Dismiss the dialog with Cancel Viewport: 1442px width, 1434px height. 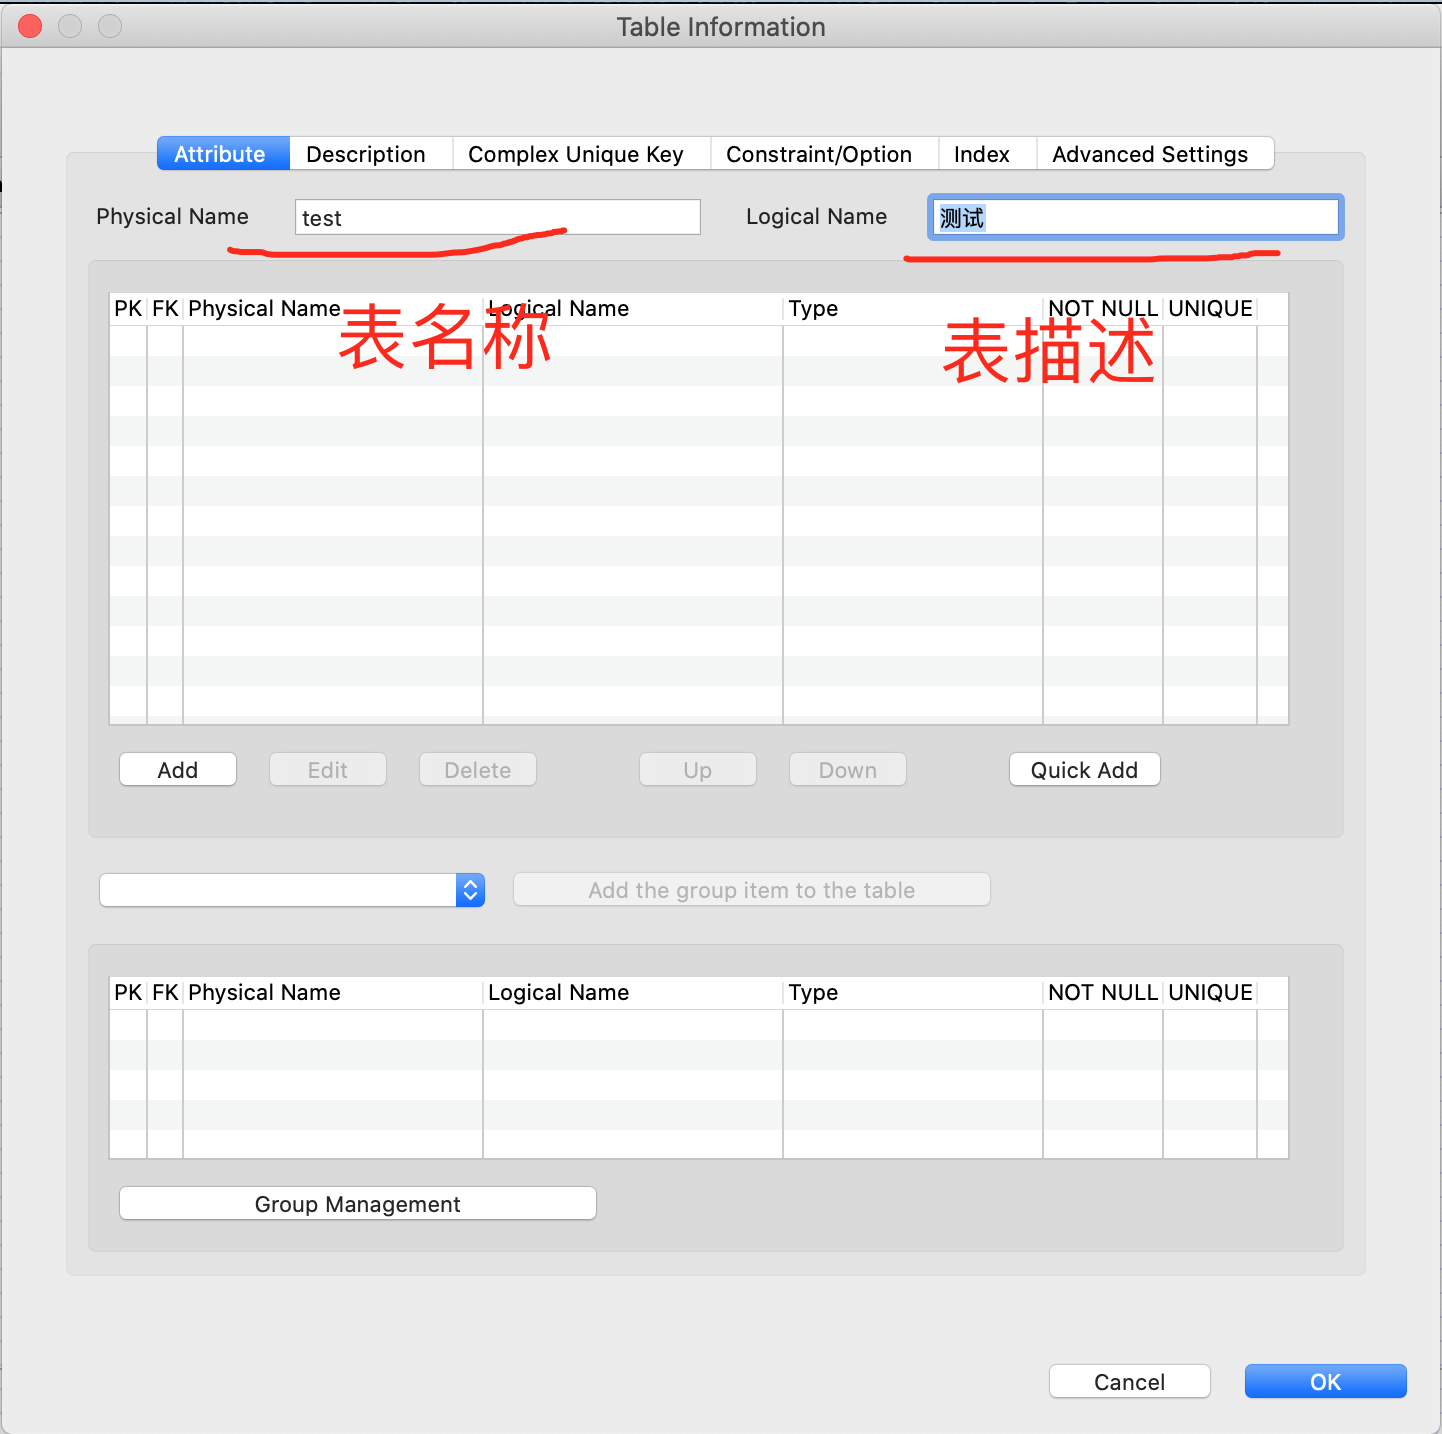pos(1129,1381)
